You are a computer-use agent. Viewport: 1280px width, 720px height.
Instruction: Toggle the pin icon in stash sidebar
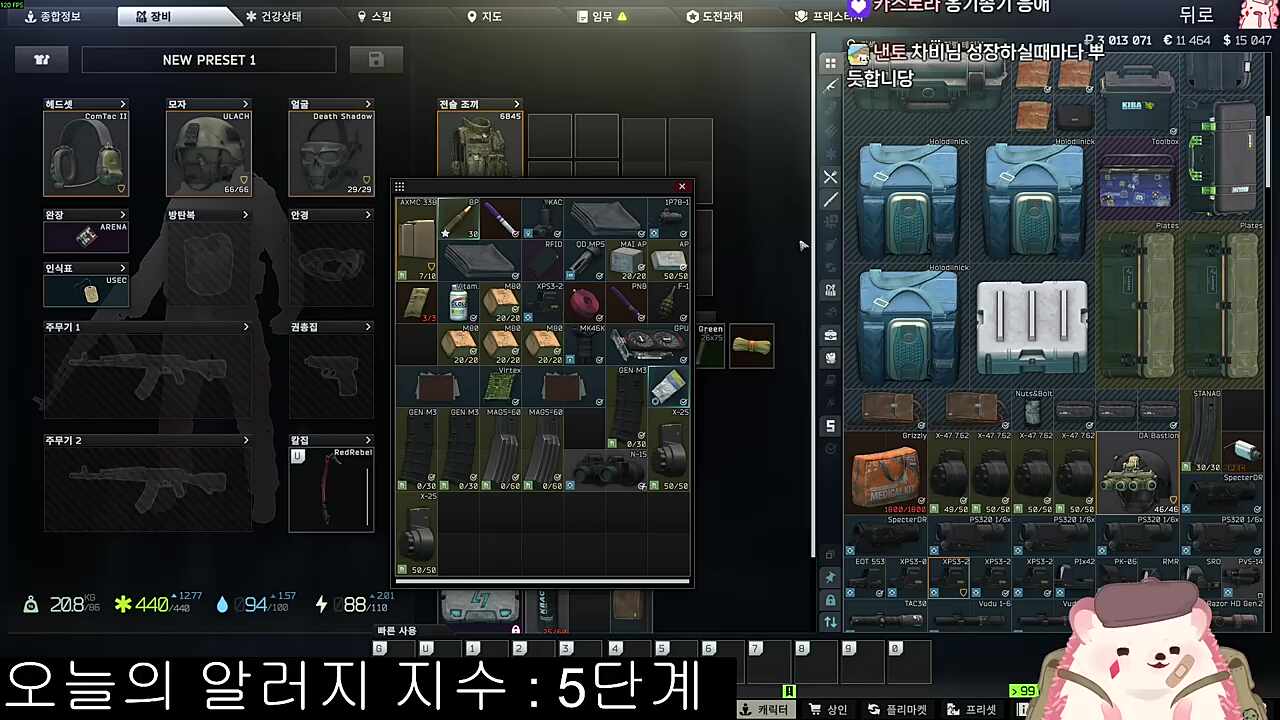click(830, 578)
